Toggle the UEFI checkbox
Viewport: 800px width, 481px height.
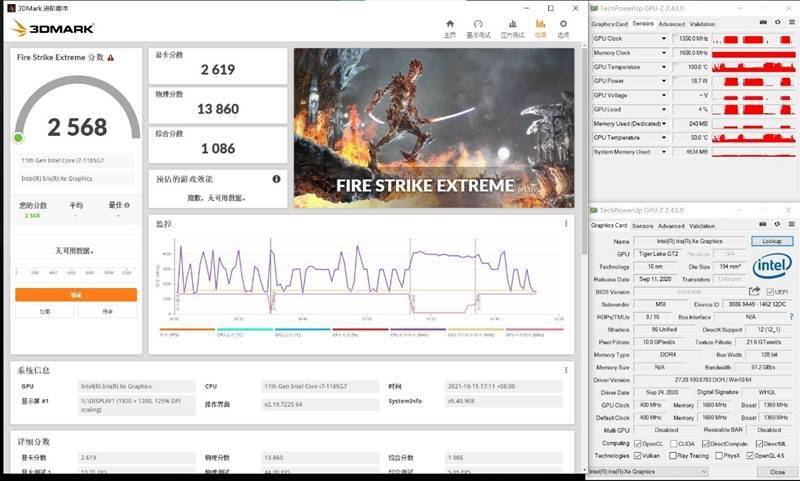pyautogui.click(x=770, y=292)
